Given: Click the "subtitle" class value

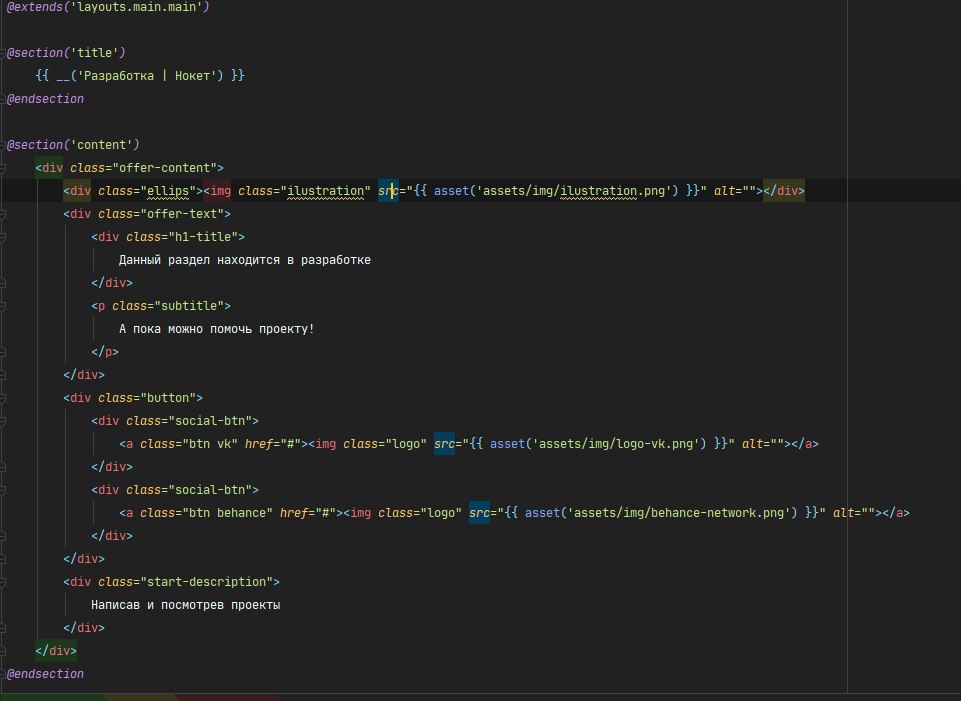Looking at the screenshot, I should coord(189,306).
